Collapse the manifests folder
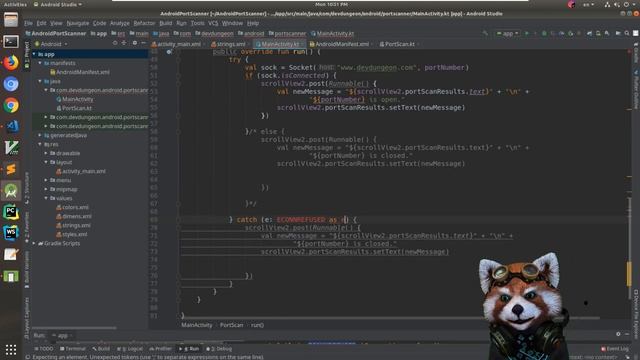Screen dimensions: 640x360 (x=40, y=63)
